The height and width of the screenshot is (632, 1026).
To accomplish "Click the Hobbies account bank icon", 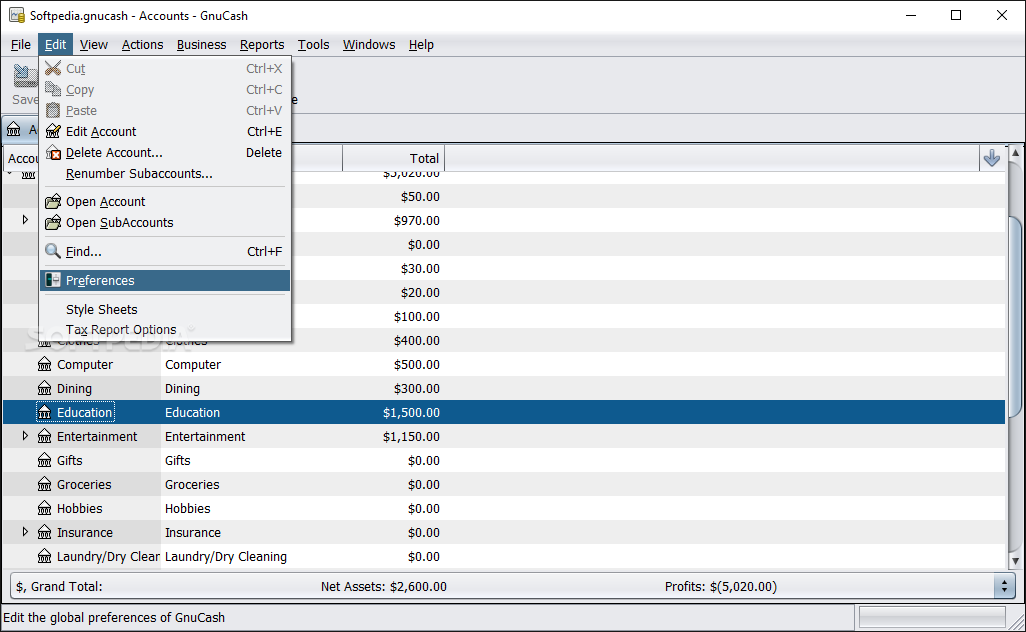I will (44, 508).
